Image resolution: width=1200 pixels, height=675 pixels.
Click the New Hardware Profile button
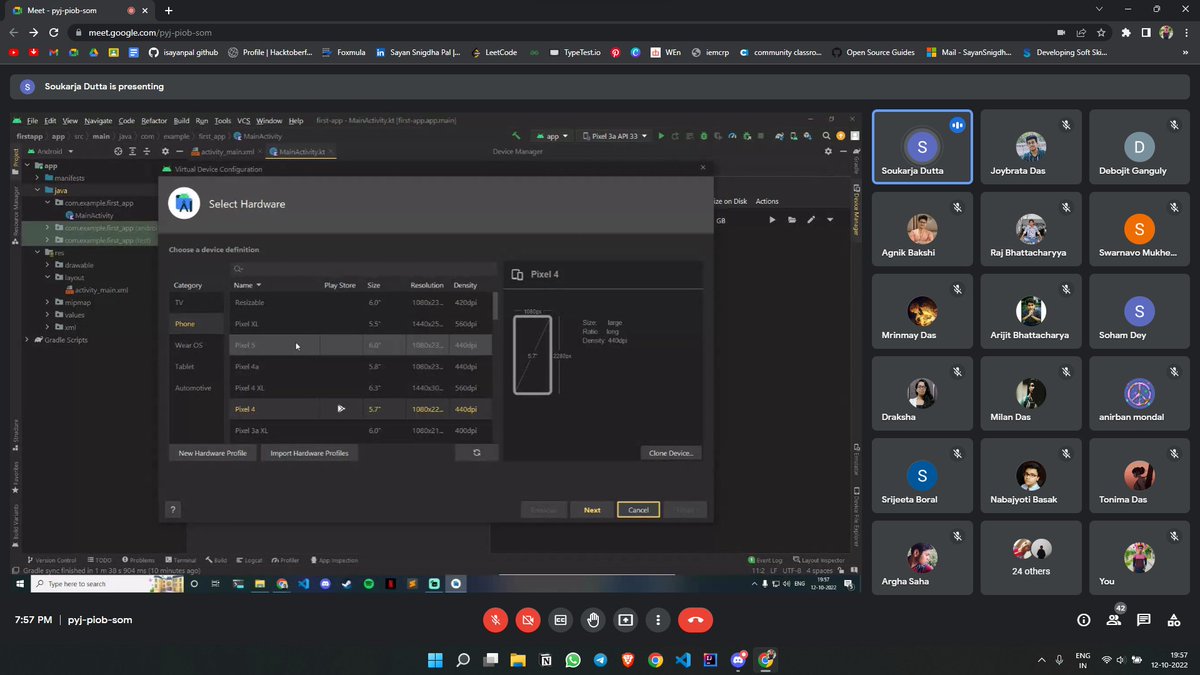click(212, 452)
